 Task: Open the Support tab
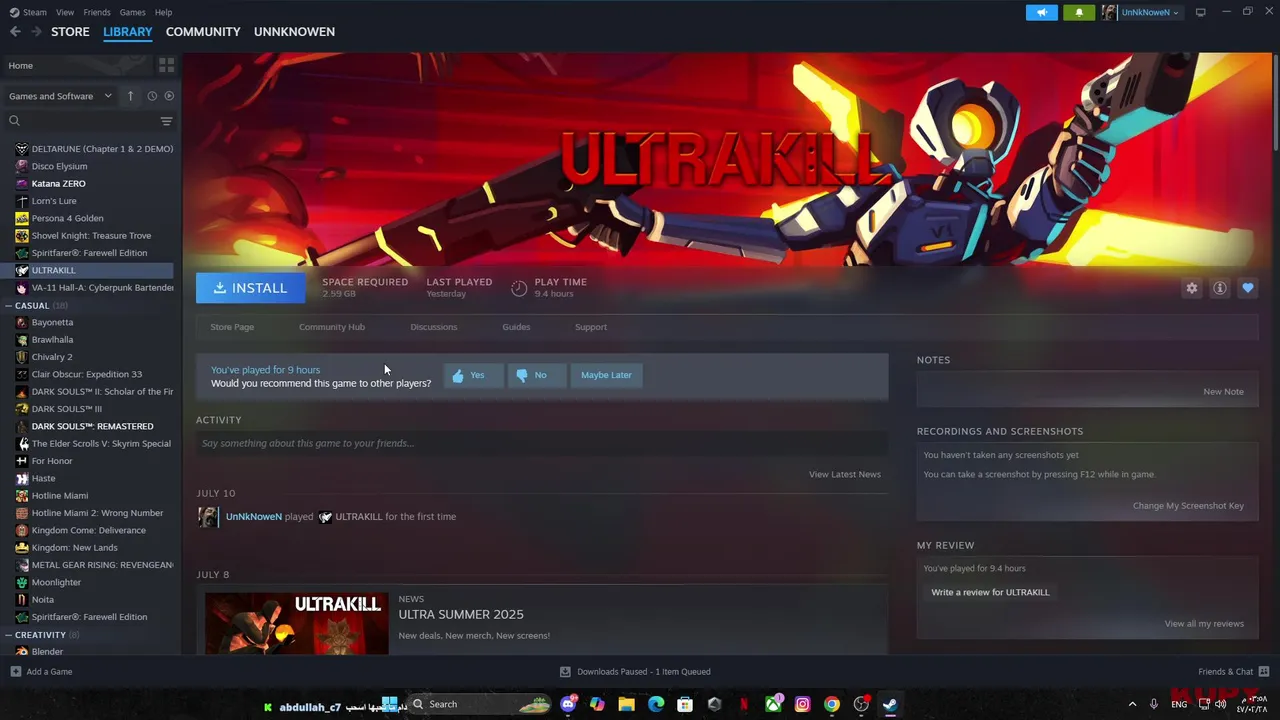click(x=591, y=327)
